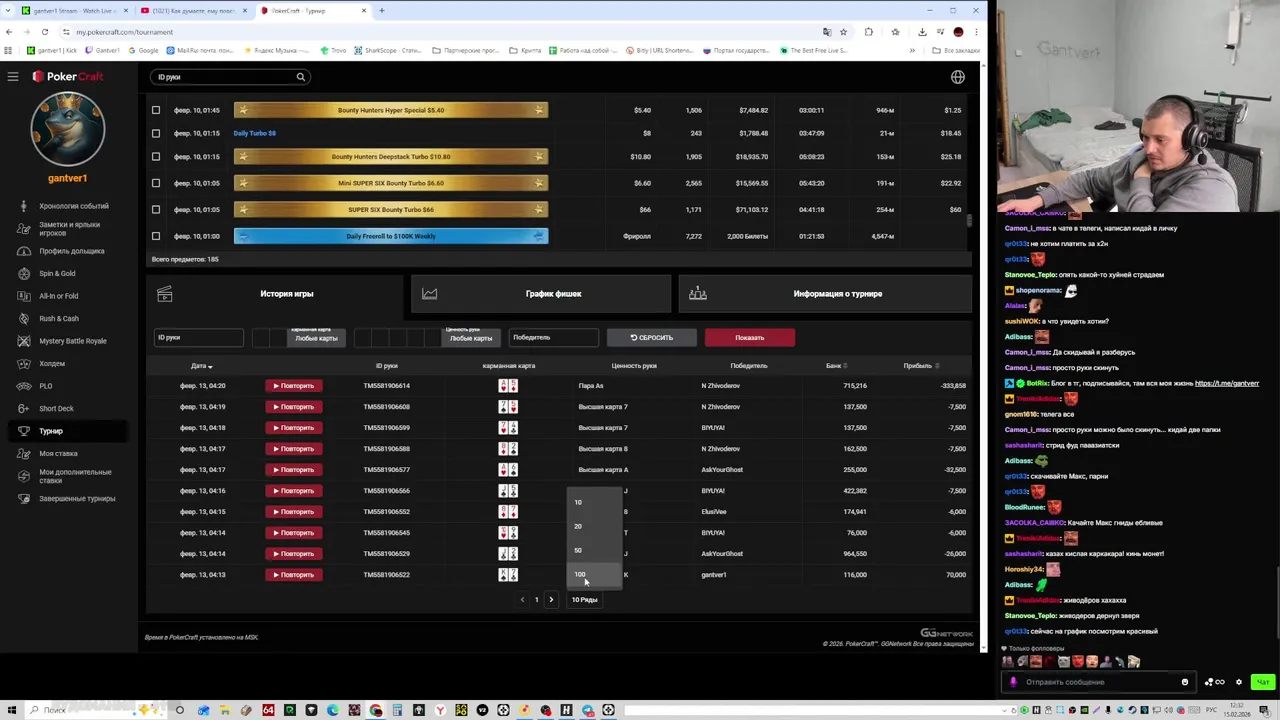Click the red Показать button
The image size is (1280, 720).
tap(750, 338)
